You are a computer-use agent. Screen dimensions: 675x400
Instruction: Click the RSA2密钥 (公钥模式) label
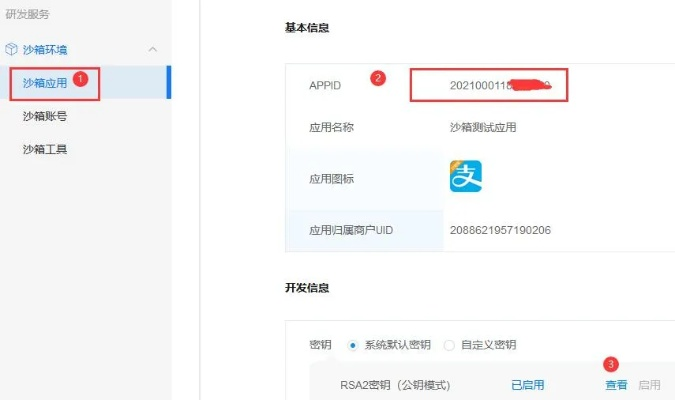395,385
